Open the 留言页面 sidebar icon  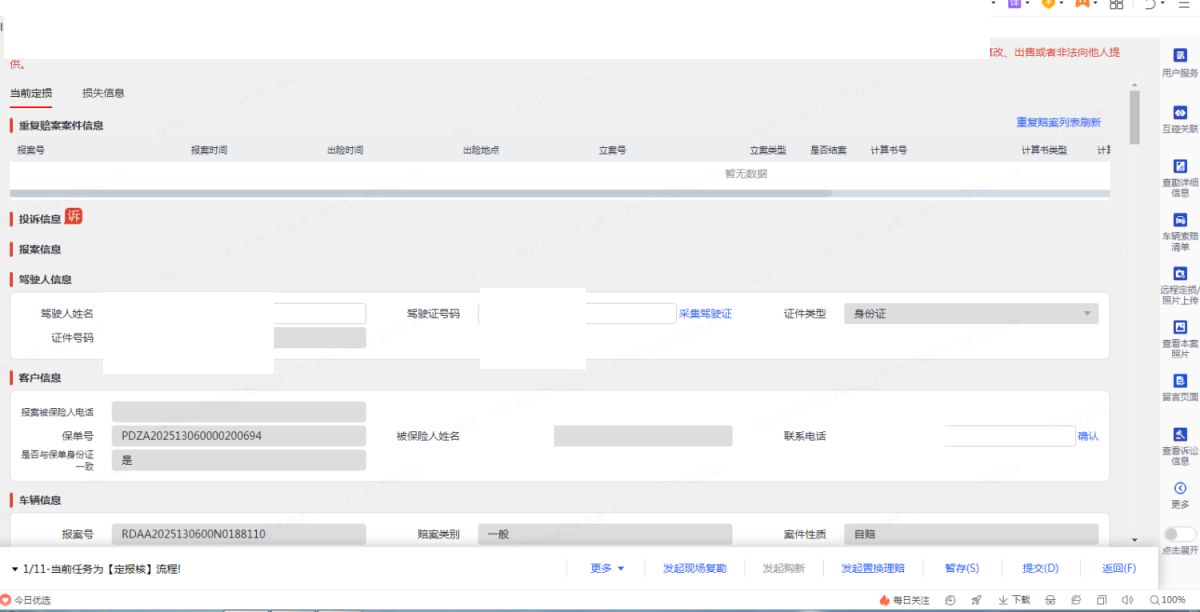pyautogui.click(x=1179, y=381)
